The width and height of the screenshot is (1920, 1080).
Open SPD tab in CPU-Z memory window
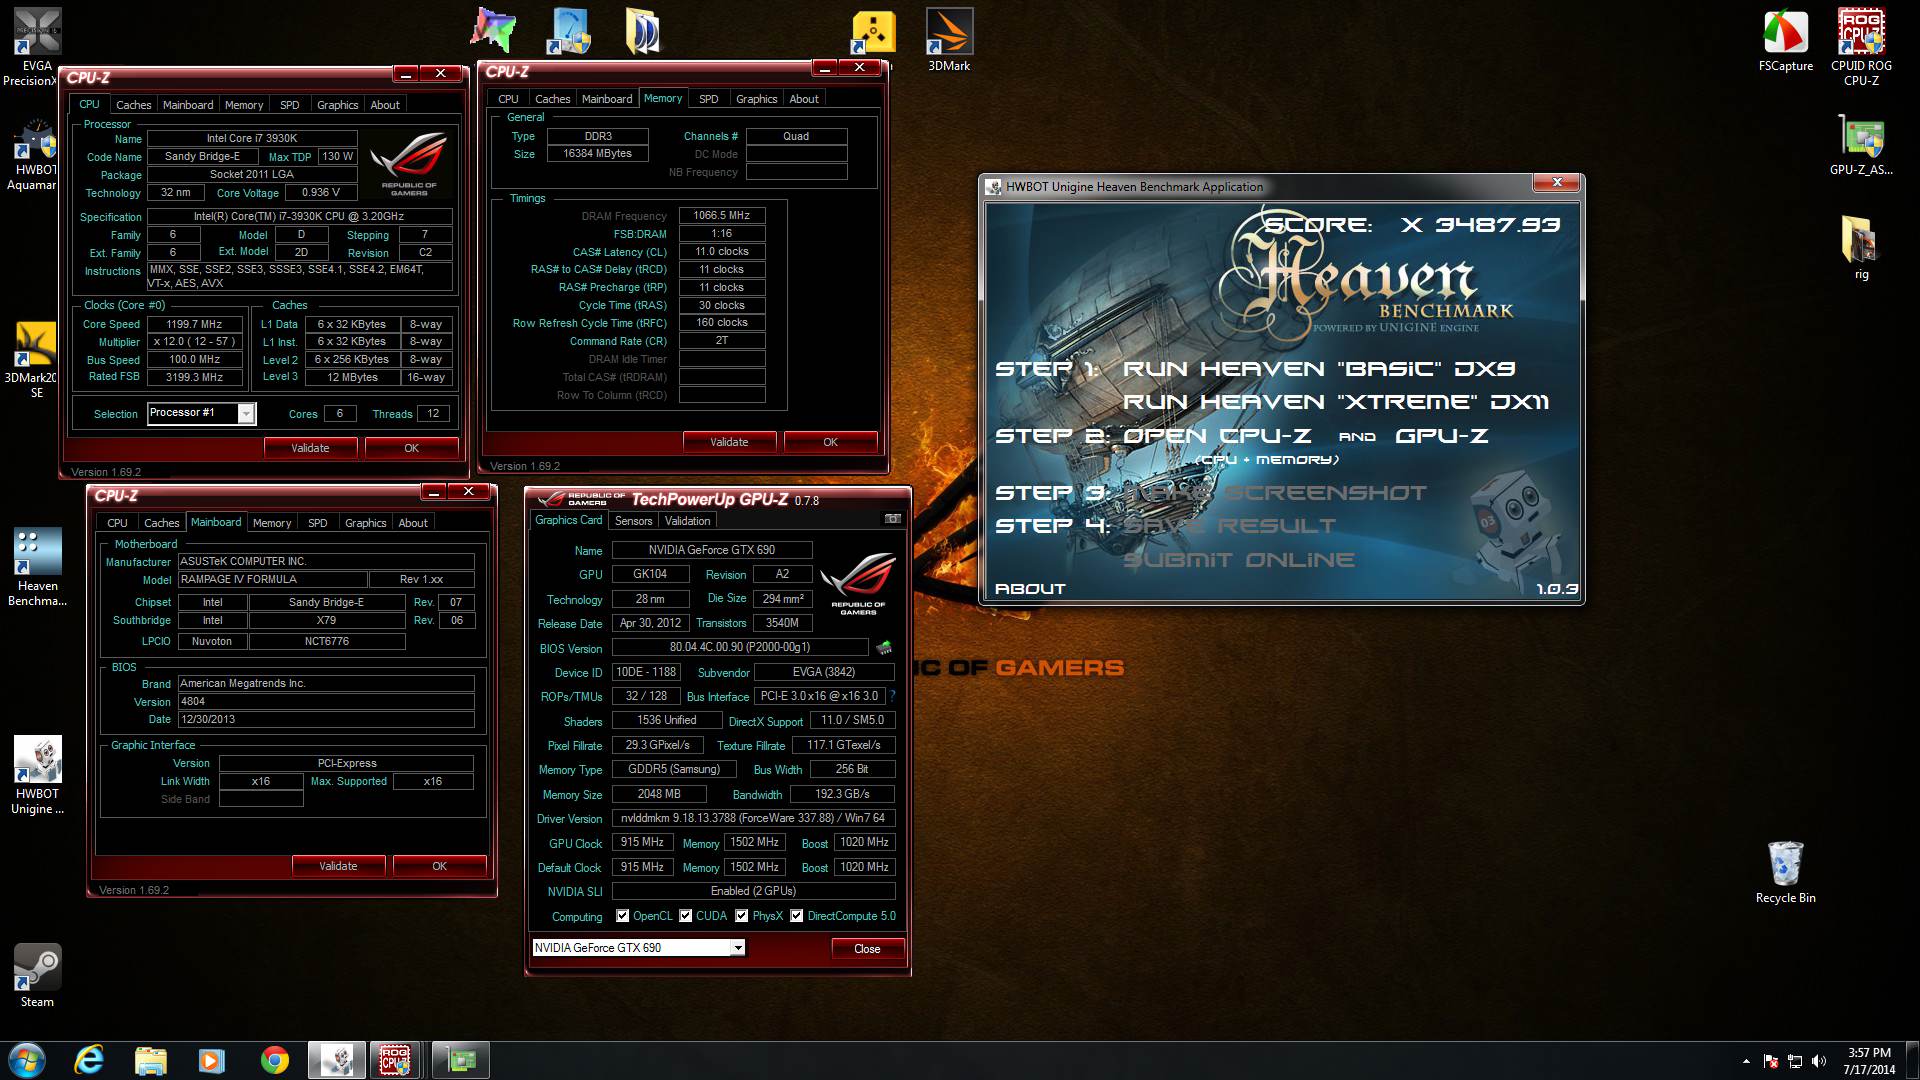tap(708, 99)
